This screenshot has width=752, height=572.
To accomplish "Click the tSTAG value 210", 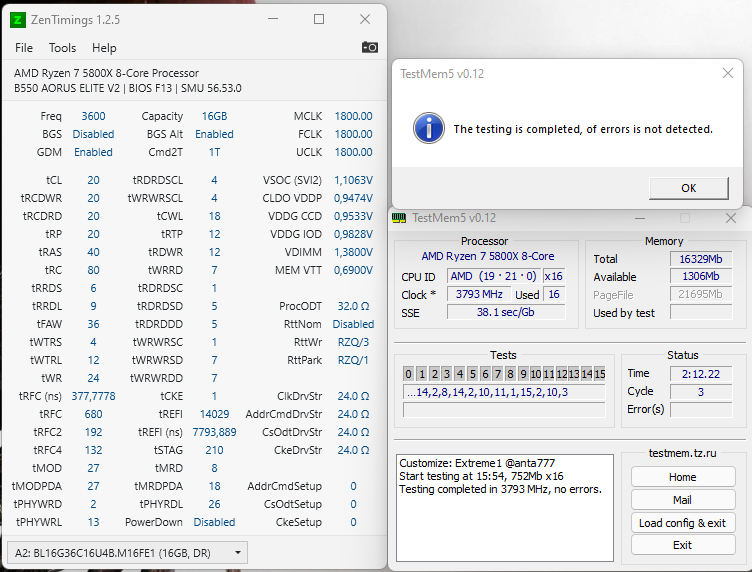I will (214, 450).
